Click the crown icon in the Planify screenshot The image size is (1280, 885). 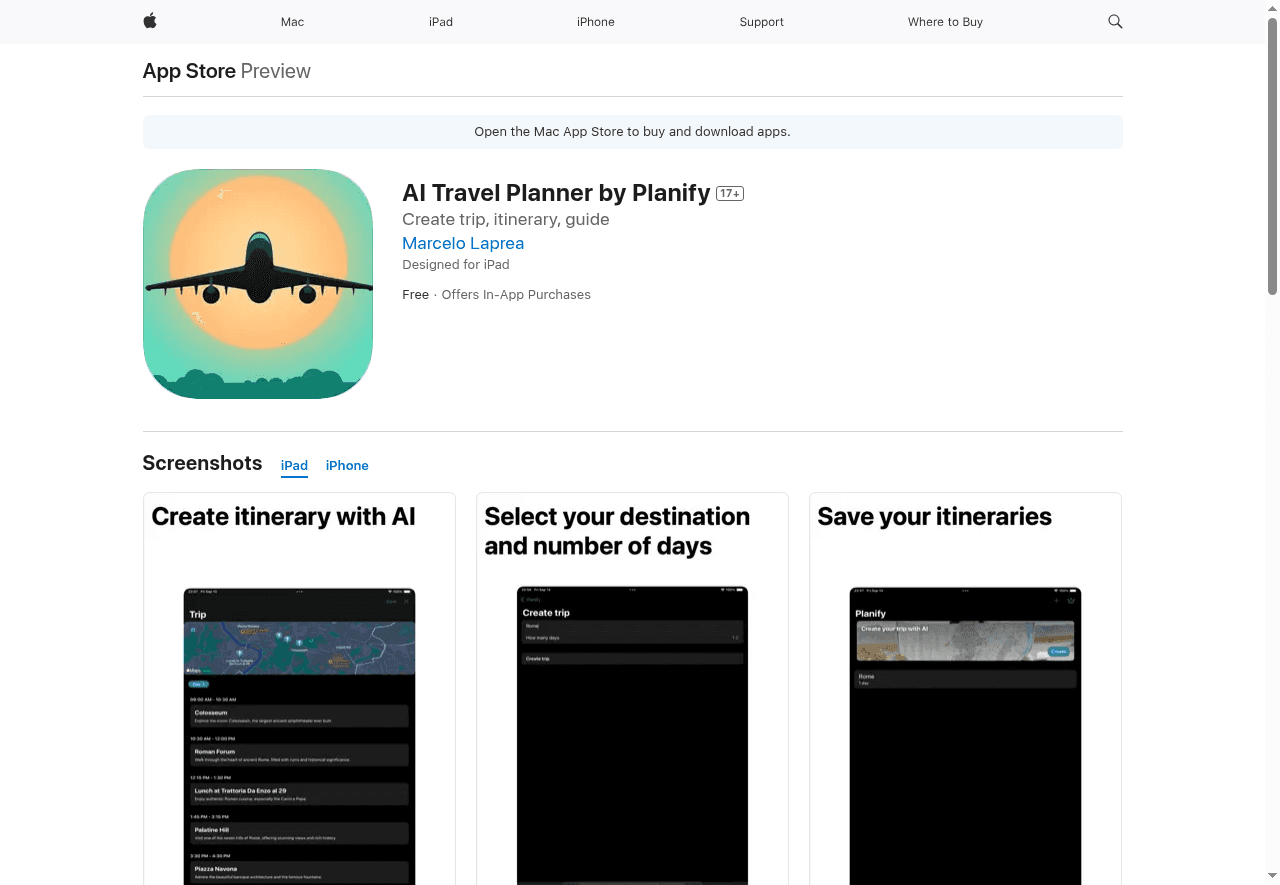(1071, 601)
